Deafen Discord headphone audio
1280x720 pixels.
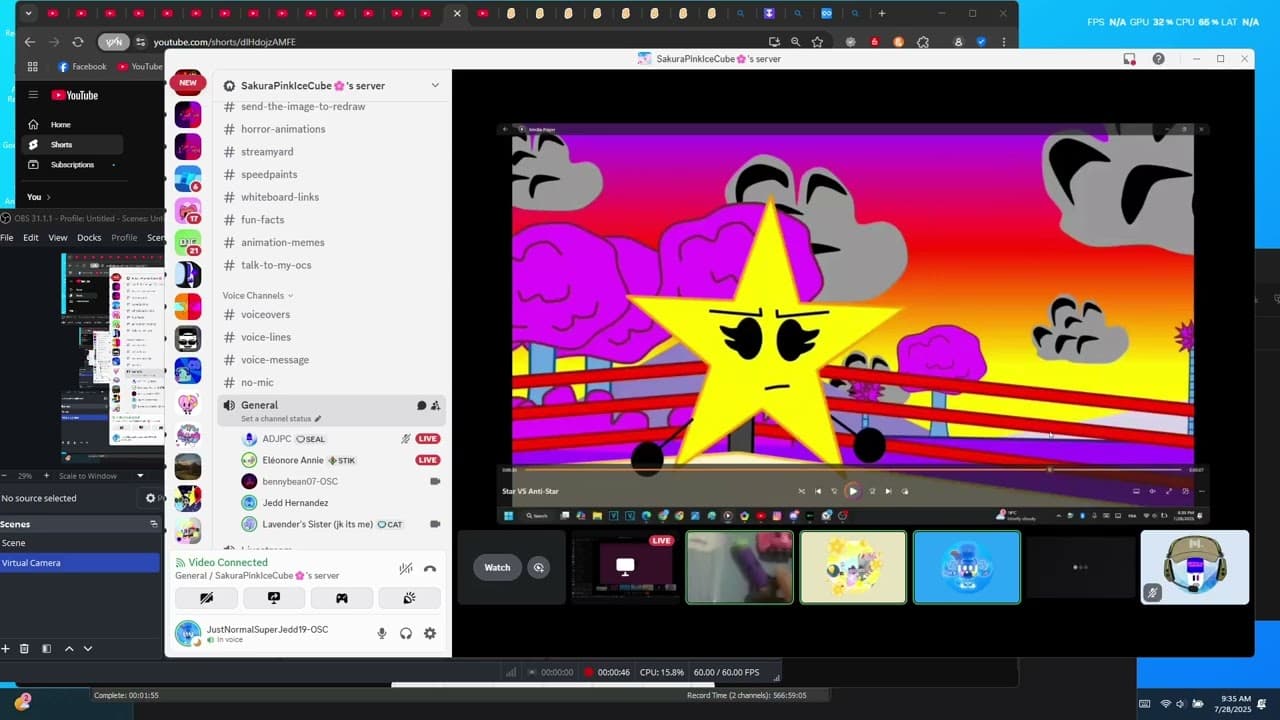point(406,633)
